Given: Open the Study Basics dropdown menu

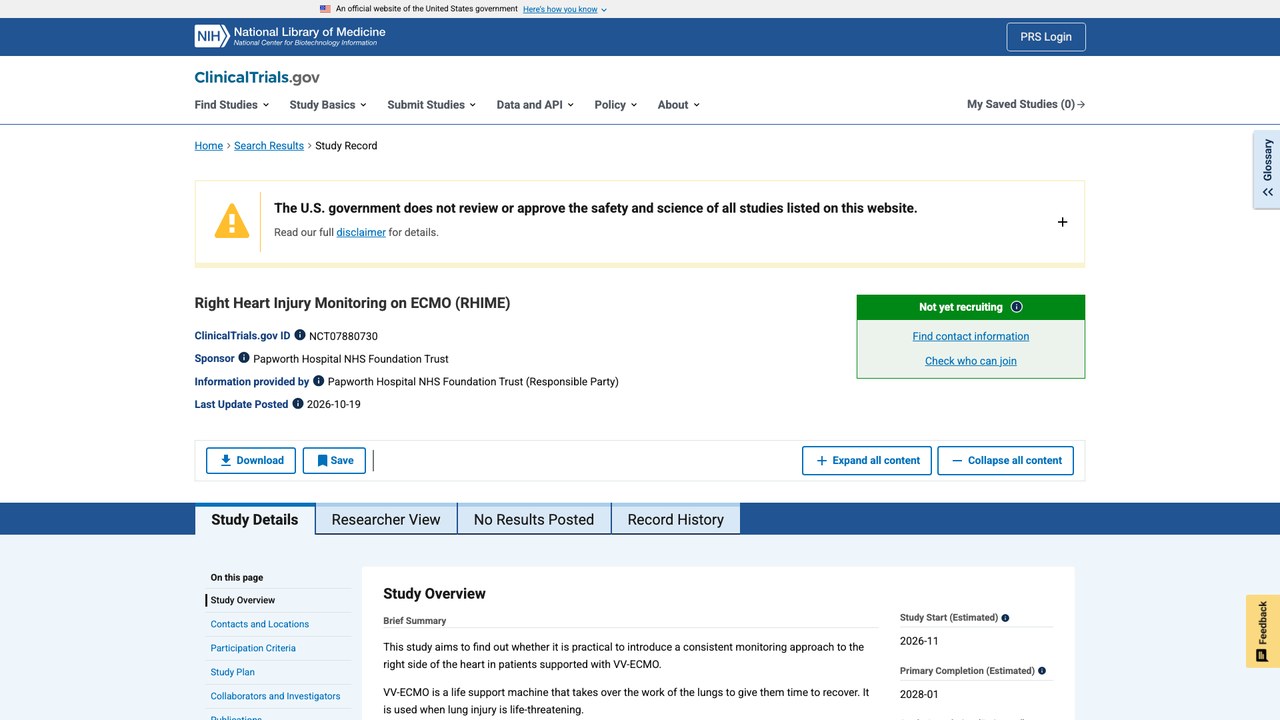Looking at the screenshot, I should [x=328, y=104].
